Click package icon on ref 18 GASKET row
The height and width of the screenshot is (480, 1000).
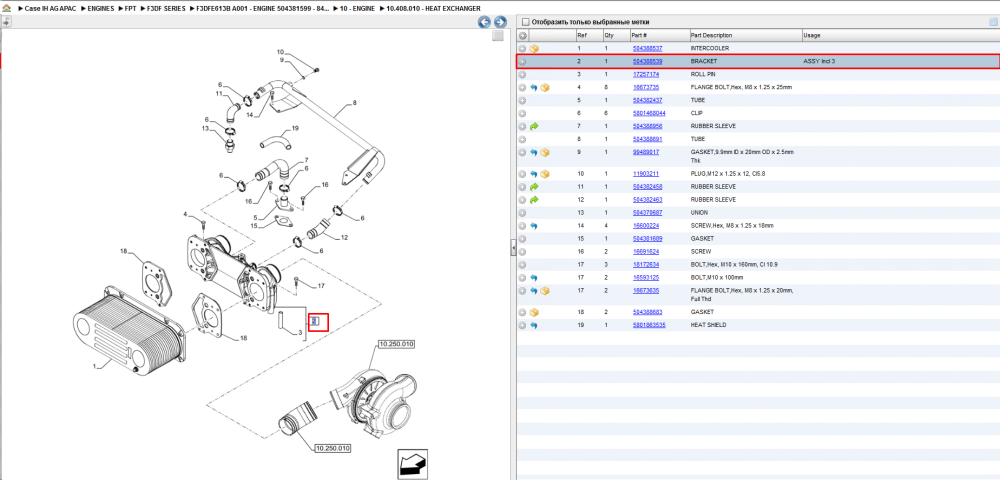pos(534,312)
